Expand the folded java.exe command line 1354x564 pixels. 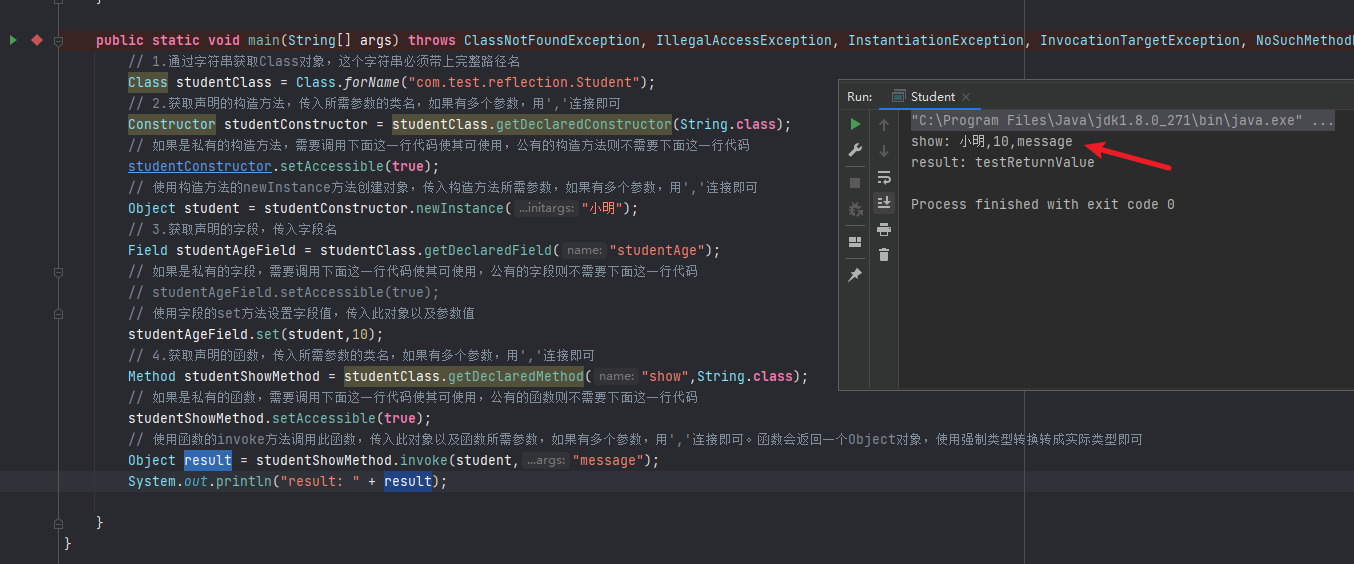[1322, 121]
